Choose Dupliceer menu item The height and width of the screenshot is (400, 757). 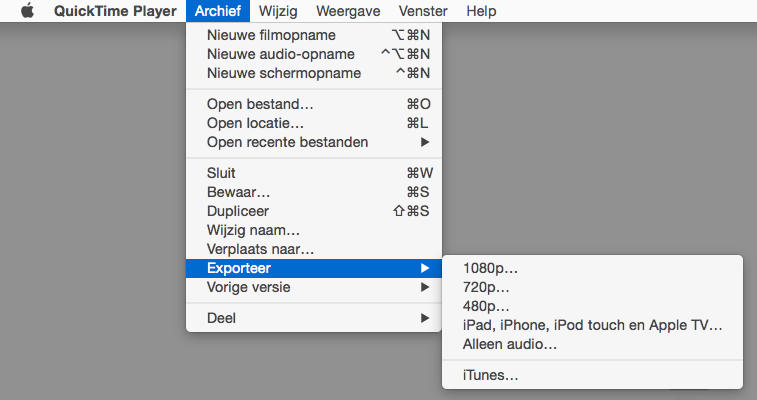click(x=314, y=211)
